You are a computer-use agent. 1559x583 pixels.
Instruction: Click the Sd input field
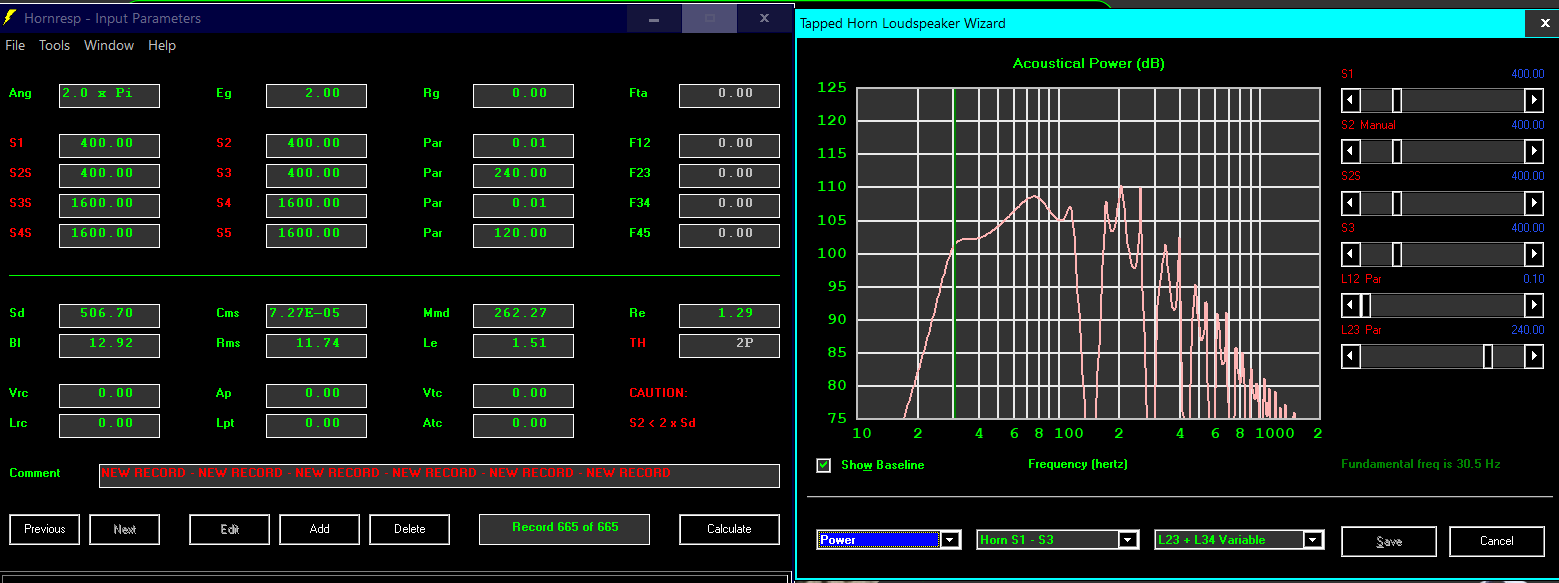[x=109, y=315]
